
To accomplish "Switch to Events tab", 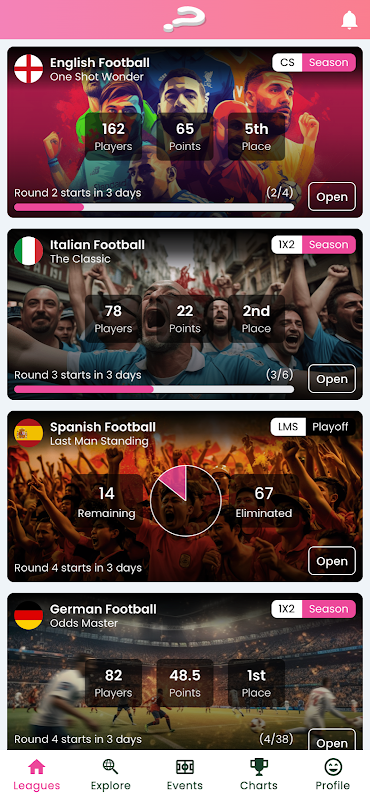I will (185, 774).
